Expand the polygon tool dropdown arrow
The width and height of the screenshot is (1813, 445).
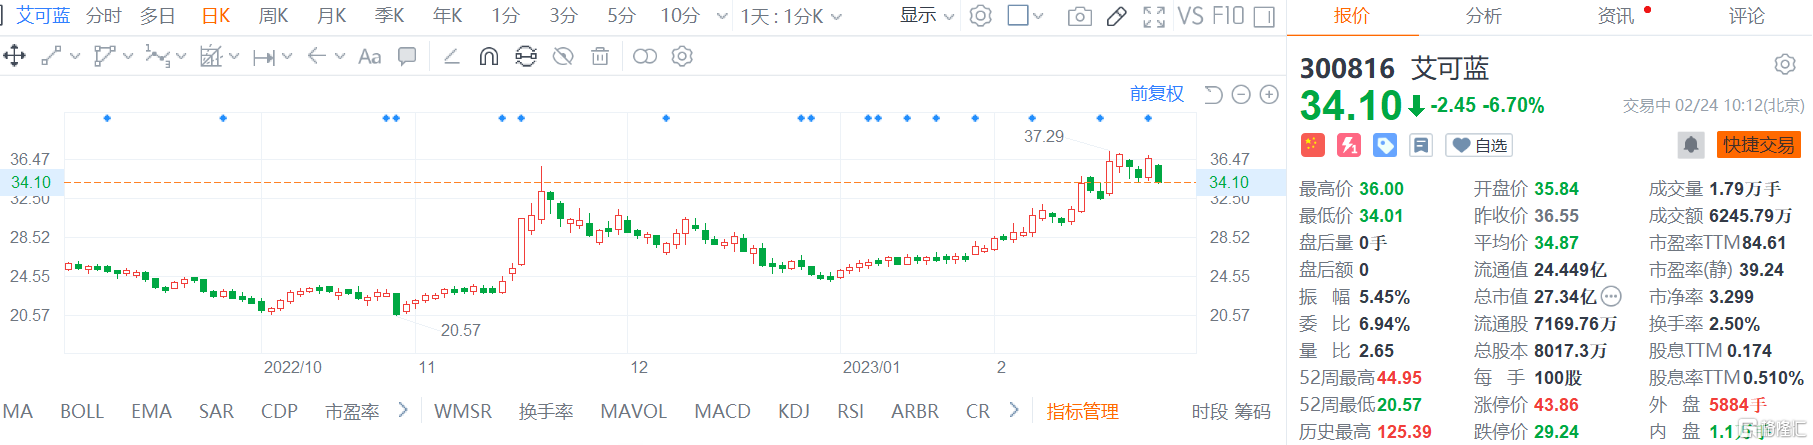pyautogui.click(x=128, y=57)
